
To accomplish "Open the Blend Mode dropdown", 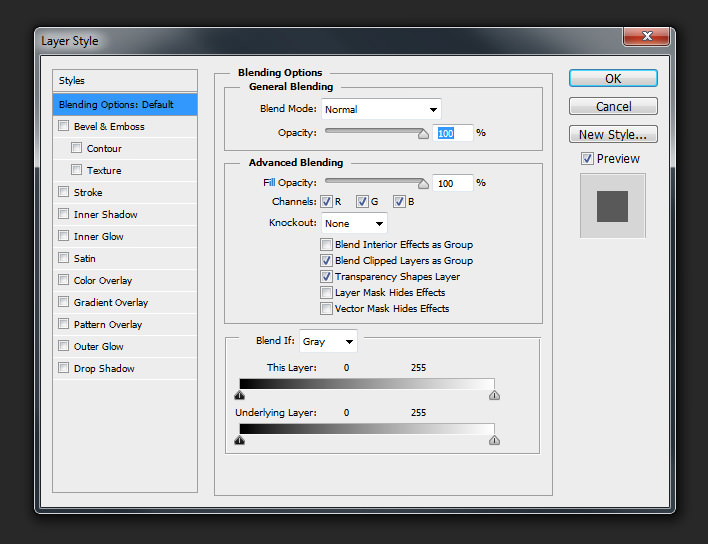I will tap(381, 109).
